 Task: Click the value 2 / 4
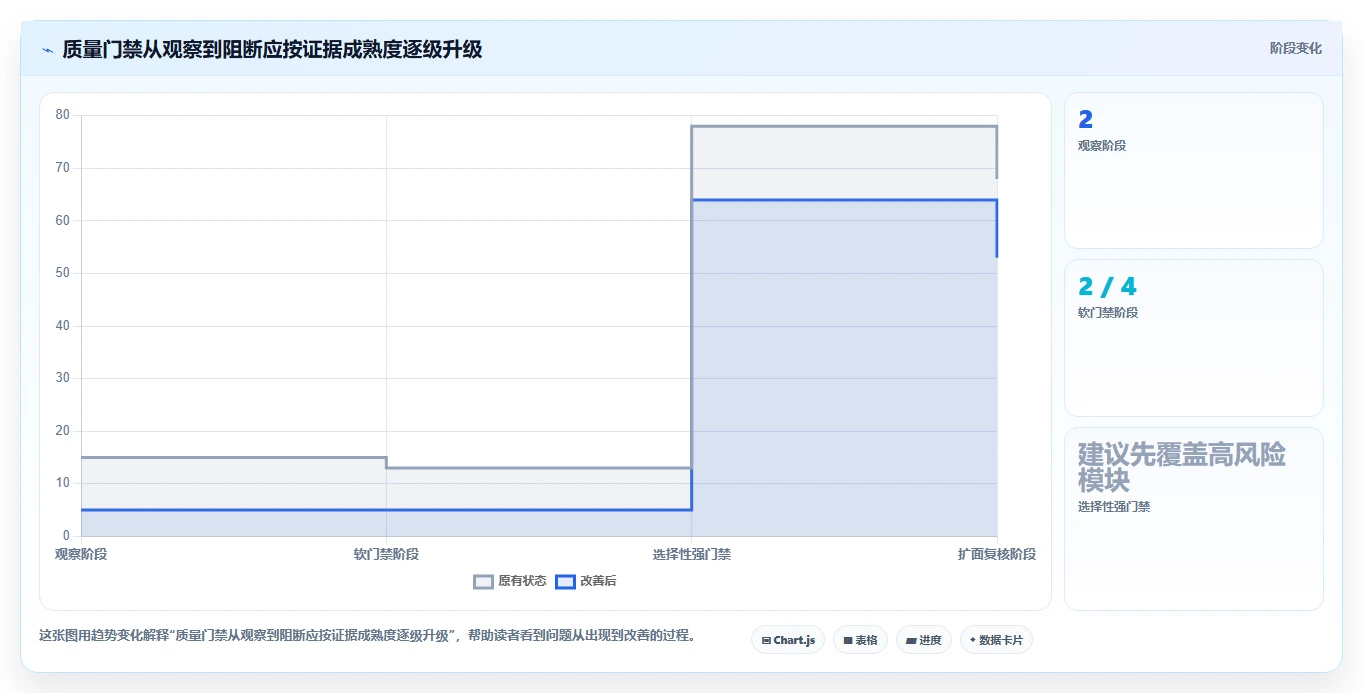pyautogui.click(x=1107, y=287)
